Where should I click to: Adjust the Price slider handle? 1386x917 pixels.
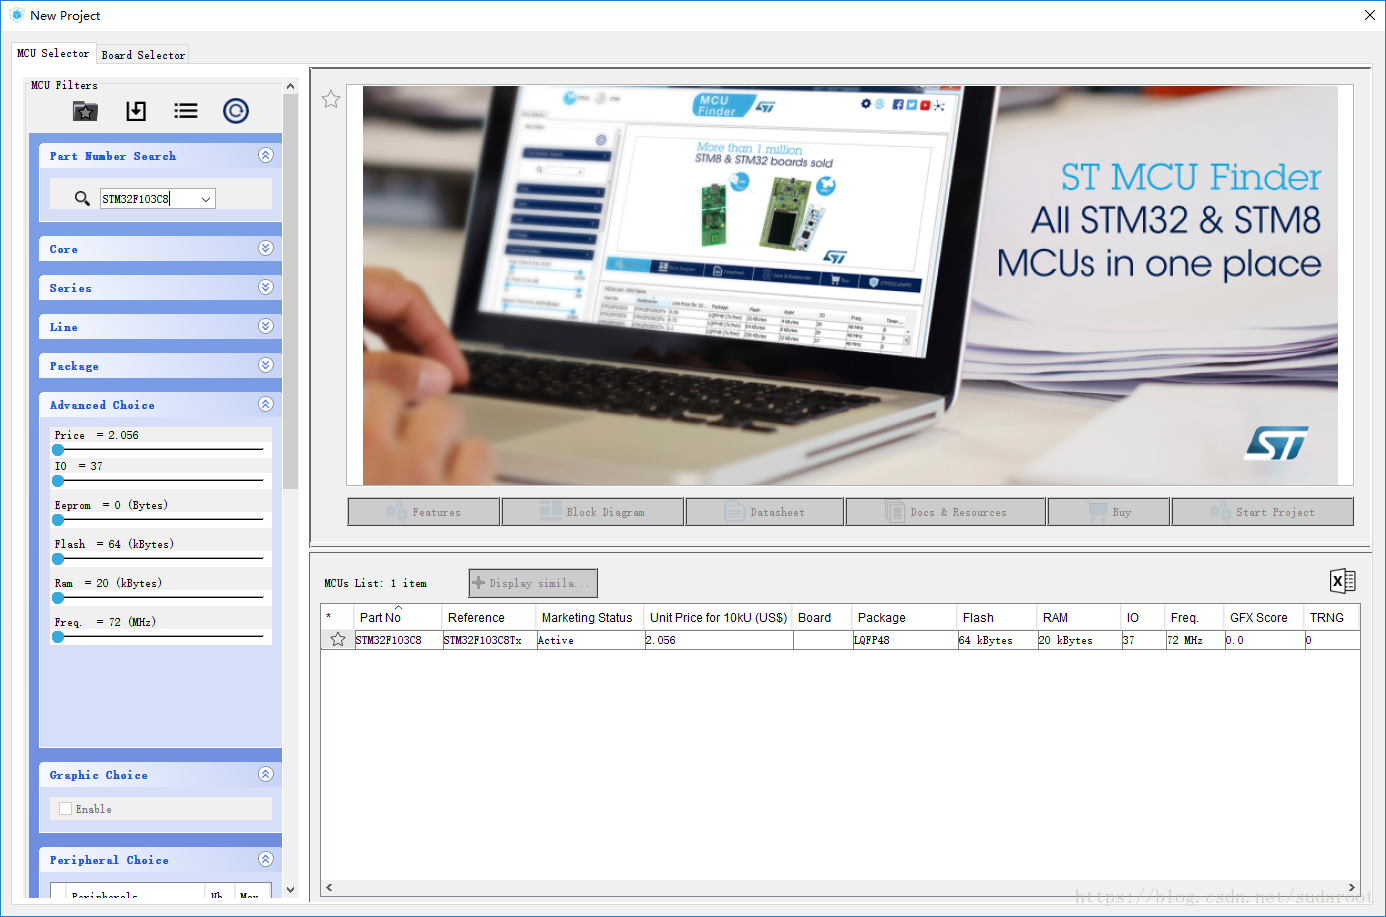58,450
